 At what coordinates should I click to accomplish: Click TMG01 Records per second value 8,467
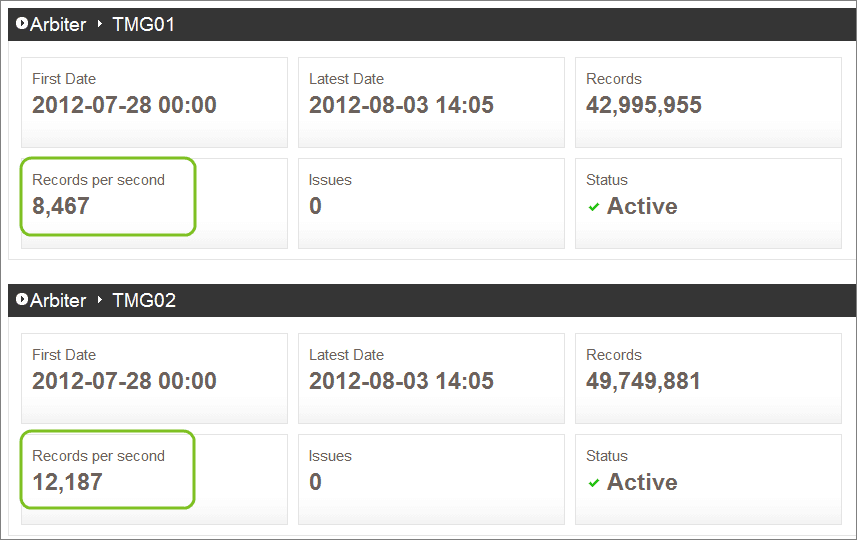[x=61, y=207]
